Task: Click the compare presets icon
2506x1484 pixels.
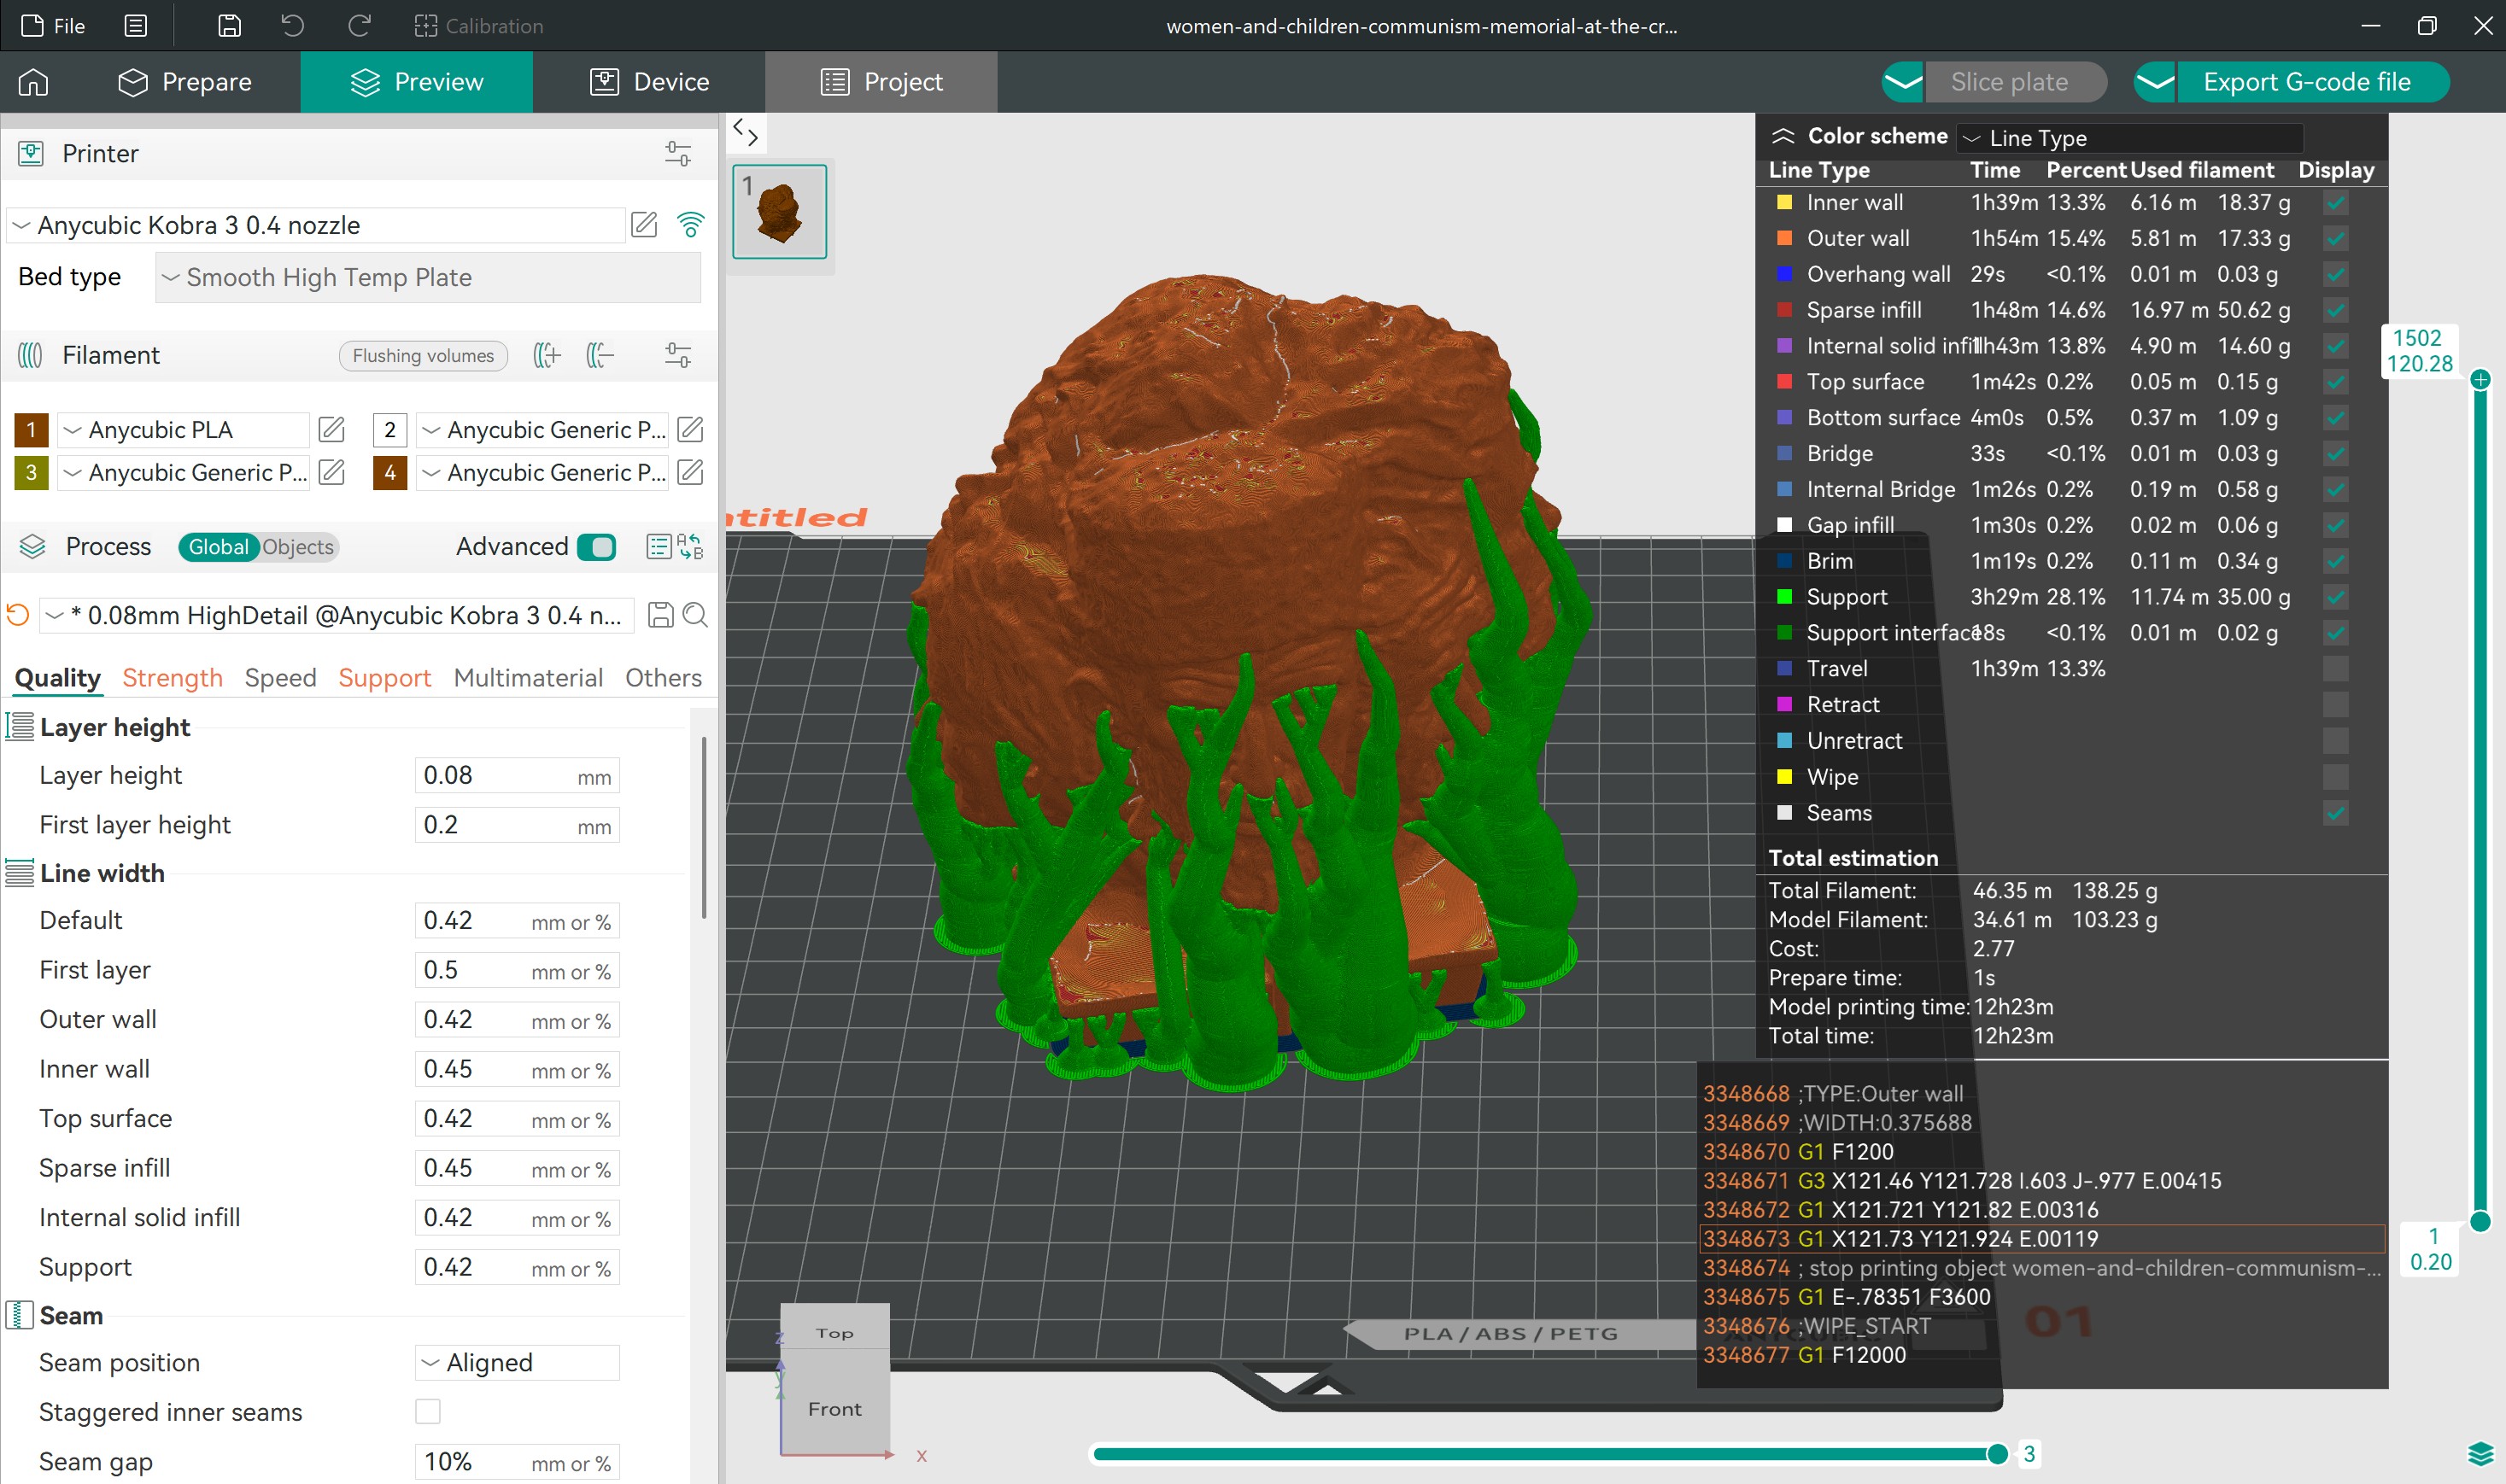Action: tap(691, 547)
